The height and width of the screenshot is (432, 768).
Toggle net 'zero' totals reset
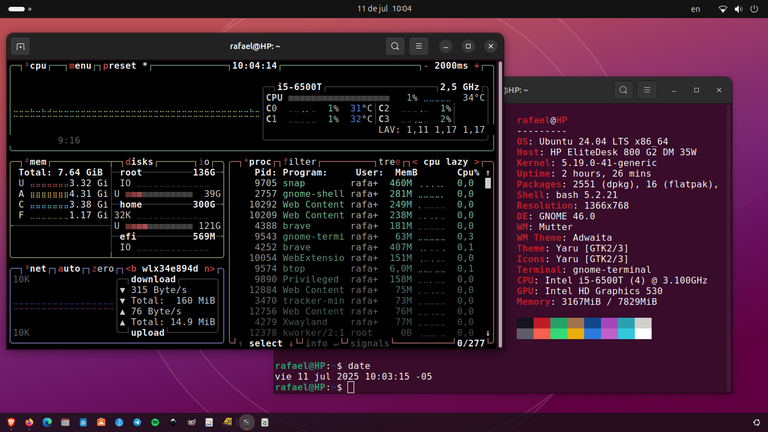(x=103, y=268)
